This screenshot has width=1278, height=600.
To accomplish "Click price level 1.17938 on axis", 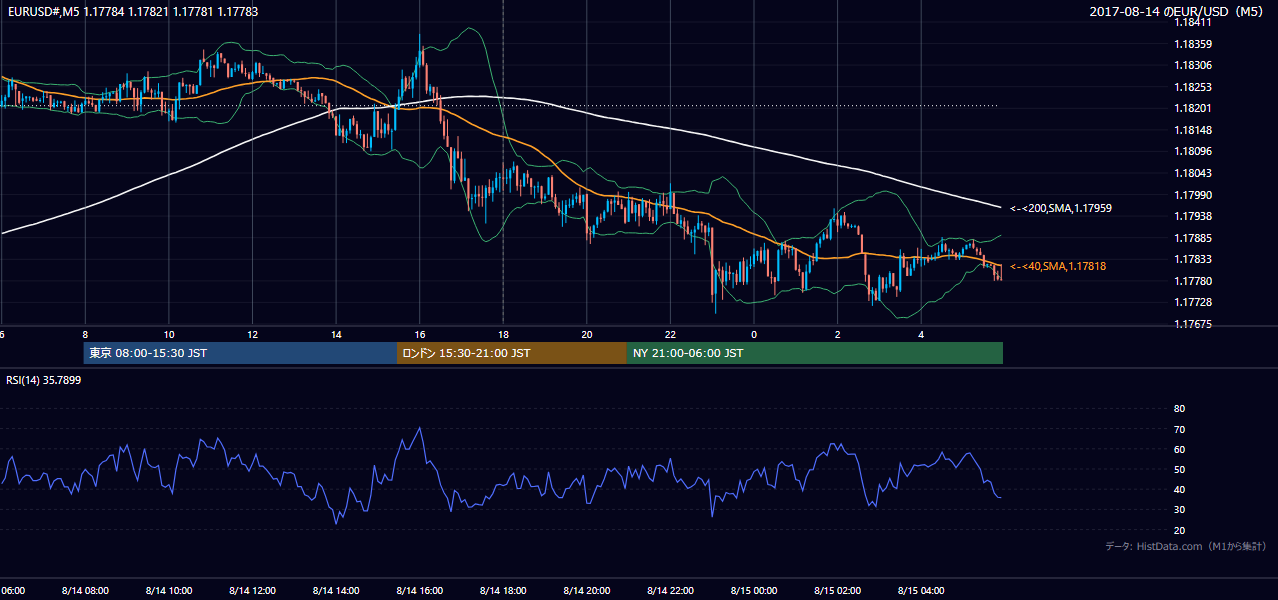I will pos(1192,216).
